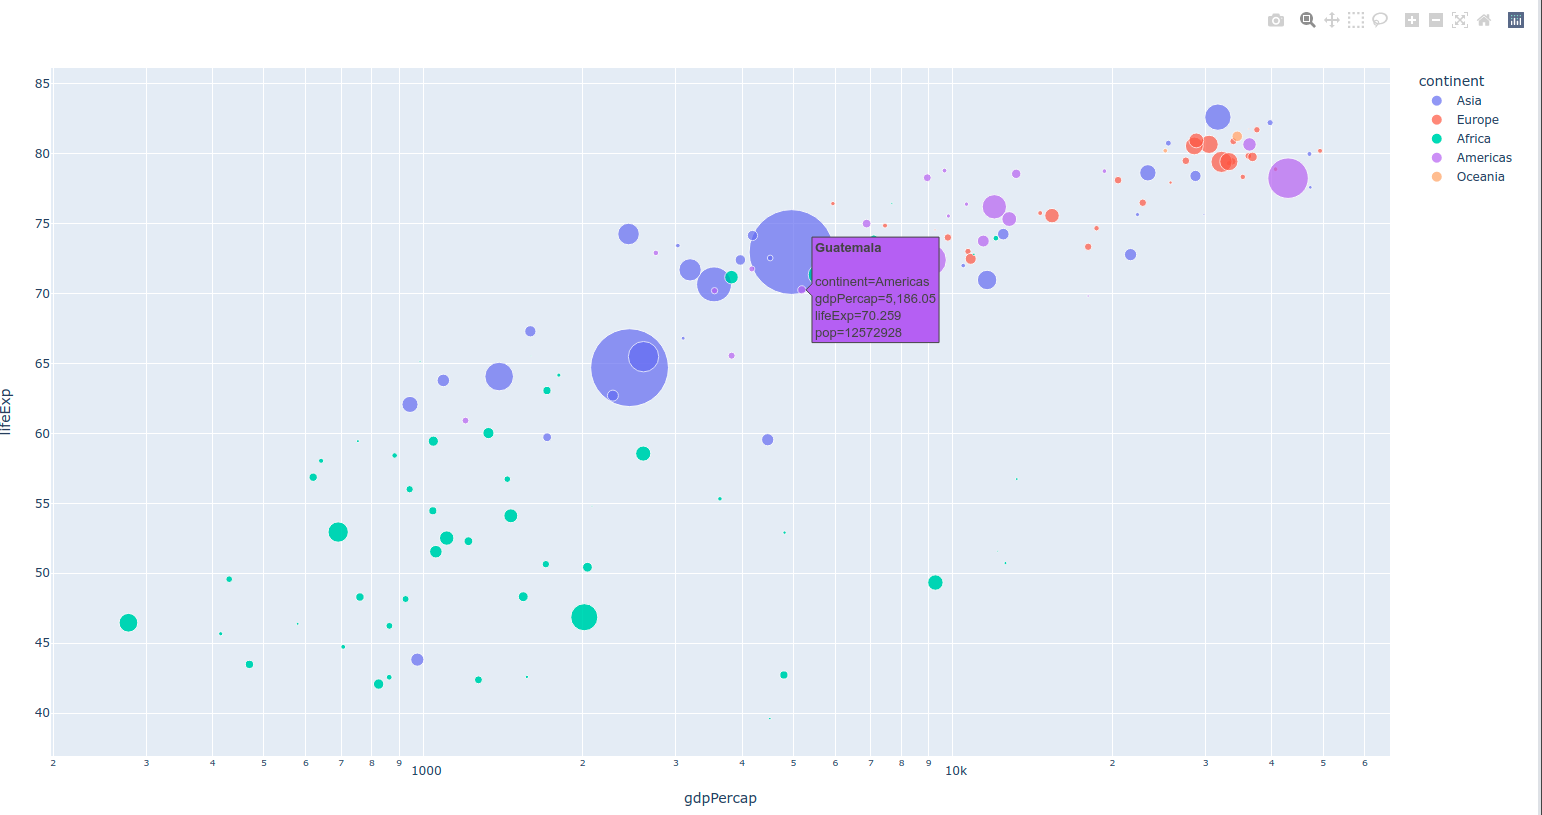1542x815 pixels.
Task: Autoscale the chart axes
Action: pyautogui.click(x=1459, y=19)
